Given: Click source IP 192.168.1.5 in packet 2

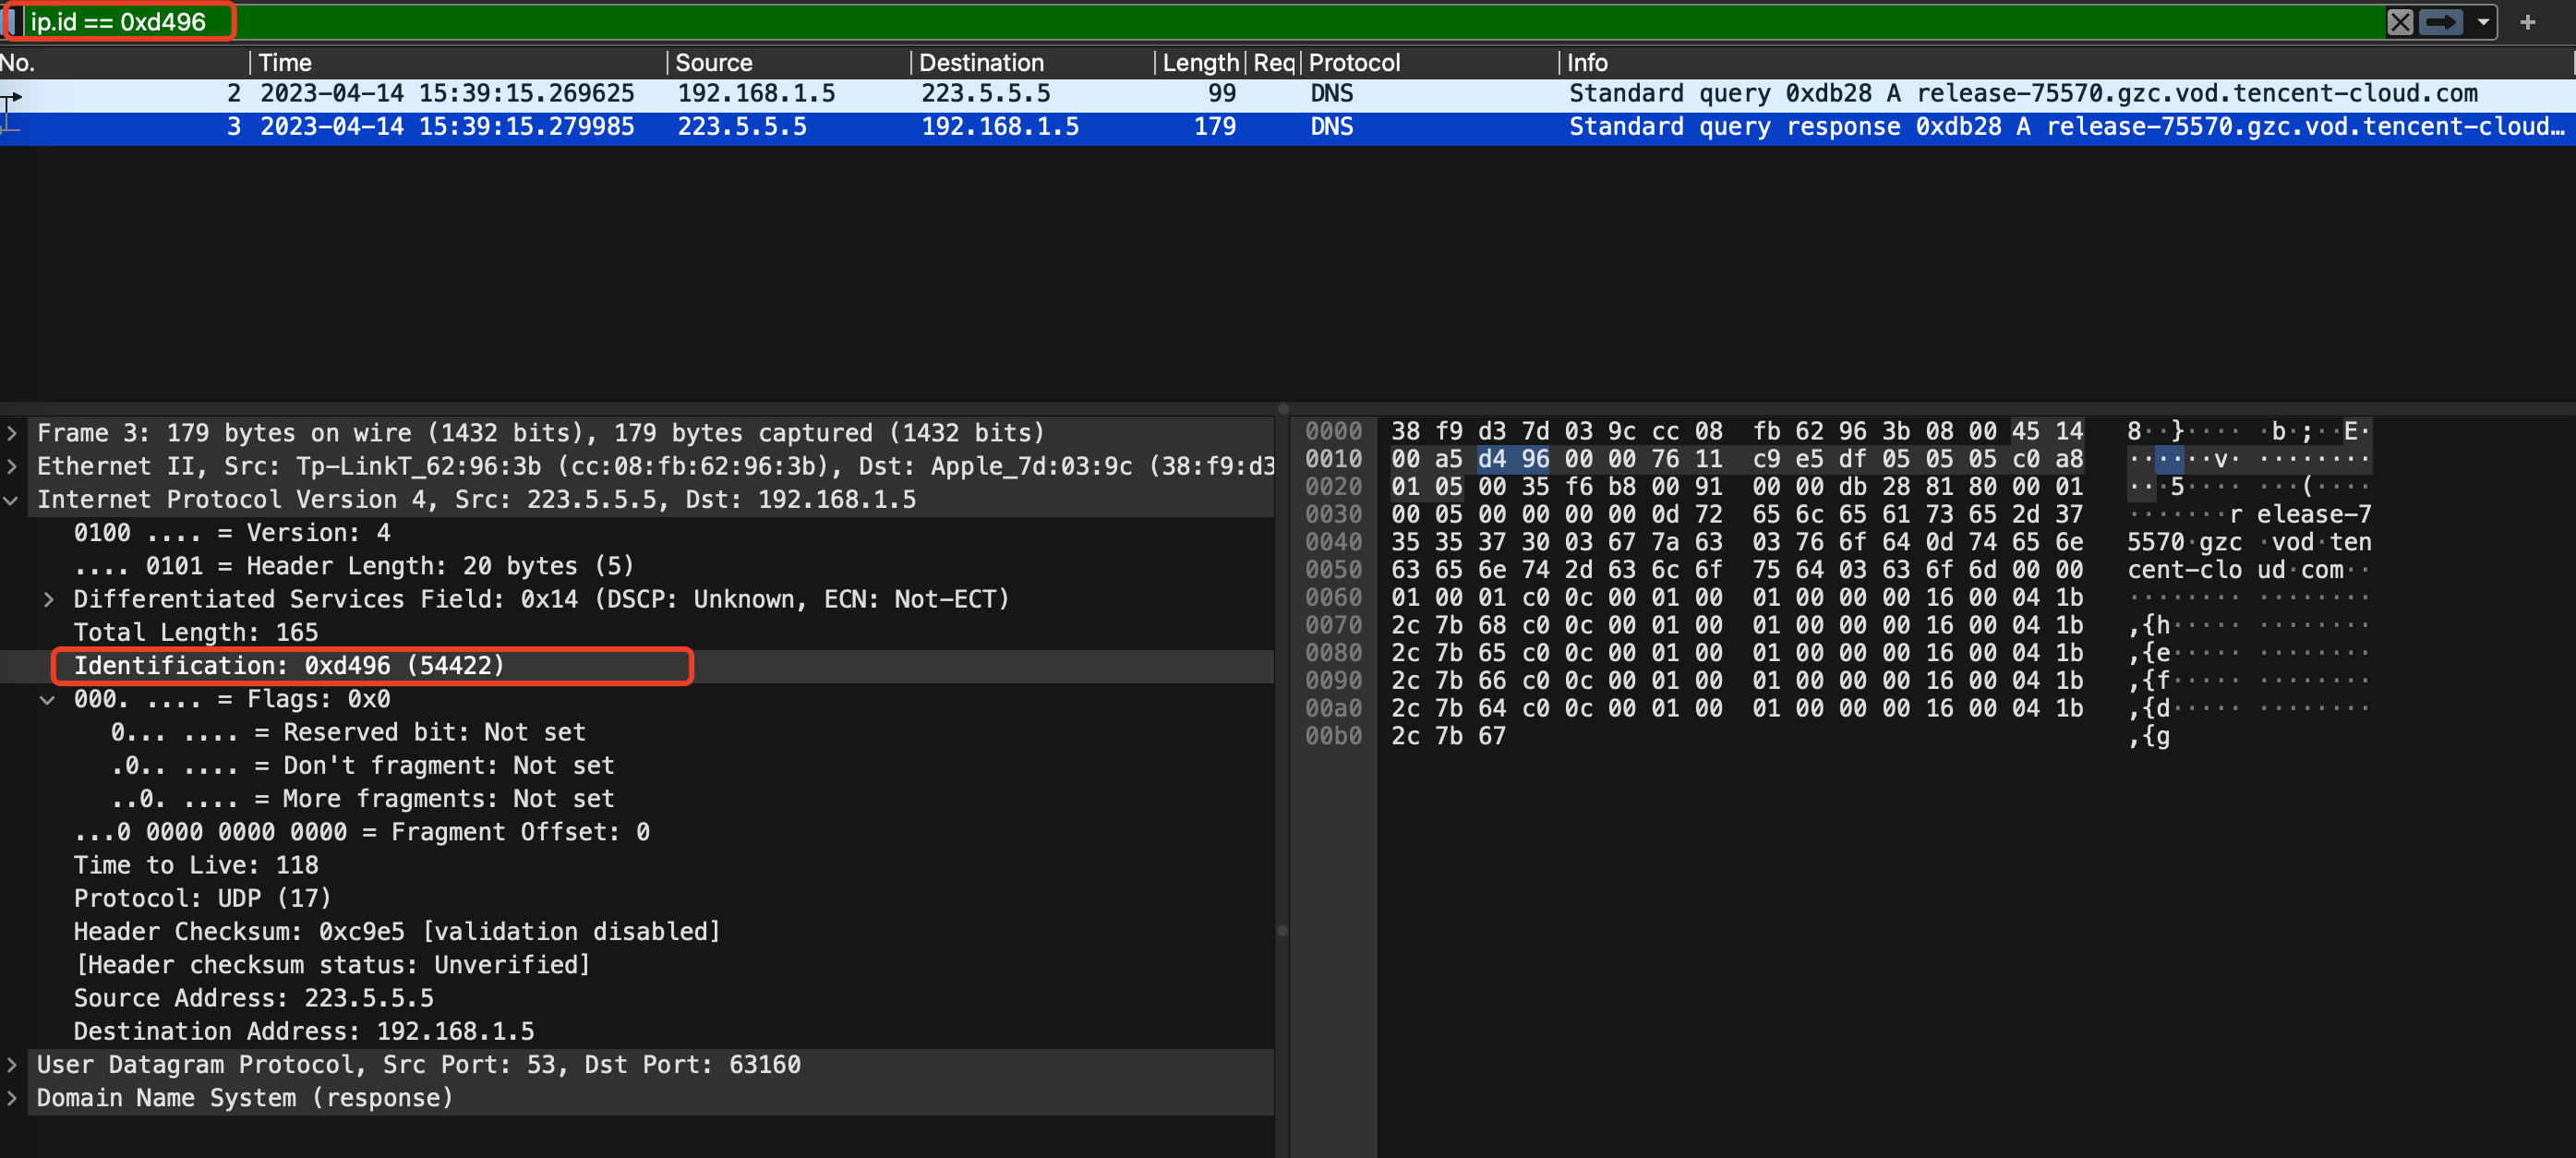Looking at the screenshot, I should tap(756, 94).
